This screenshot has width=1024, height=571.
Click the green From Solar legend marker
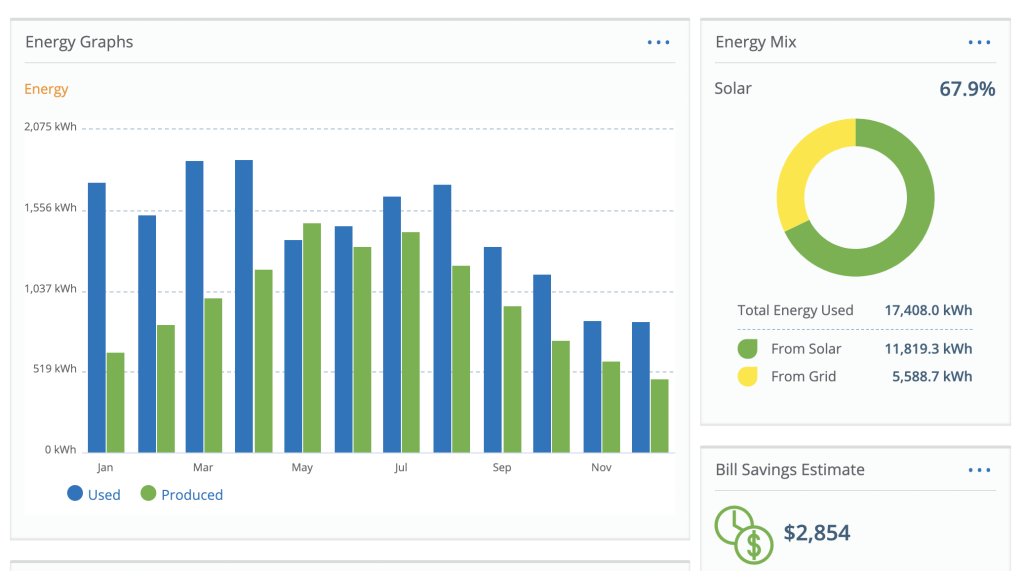click(747, 349)
